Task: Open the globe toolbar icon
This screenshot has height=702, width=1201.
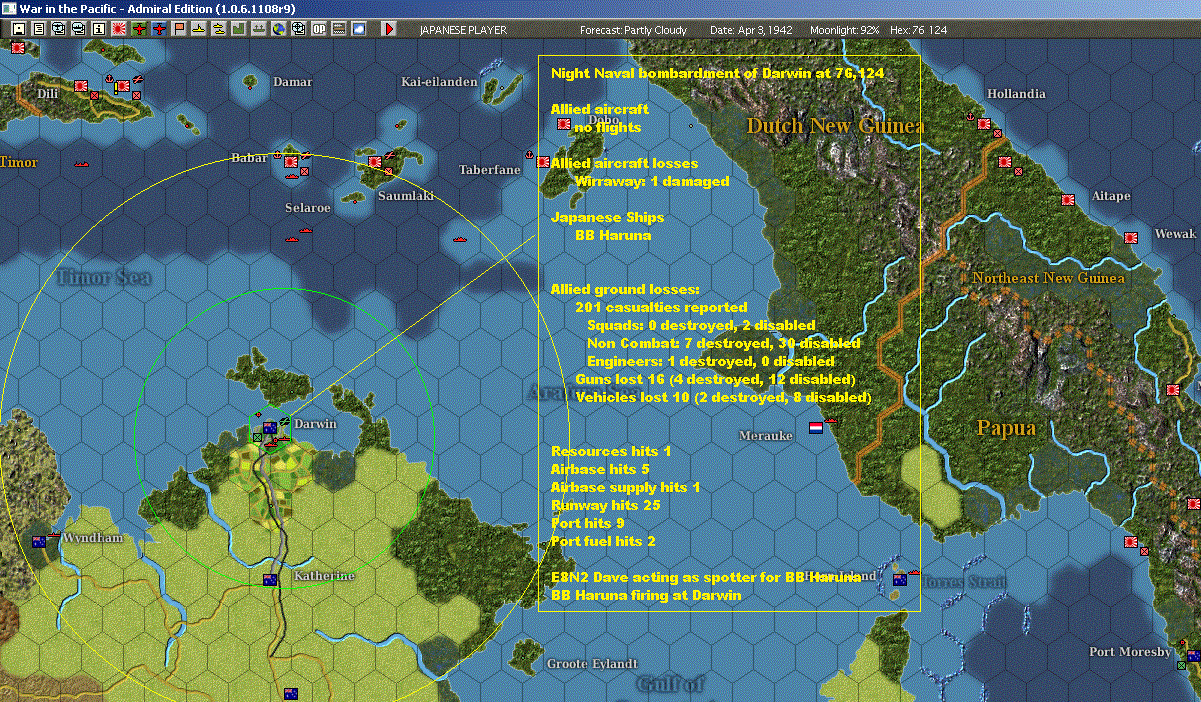Action: 278,29
